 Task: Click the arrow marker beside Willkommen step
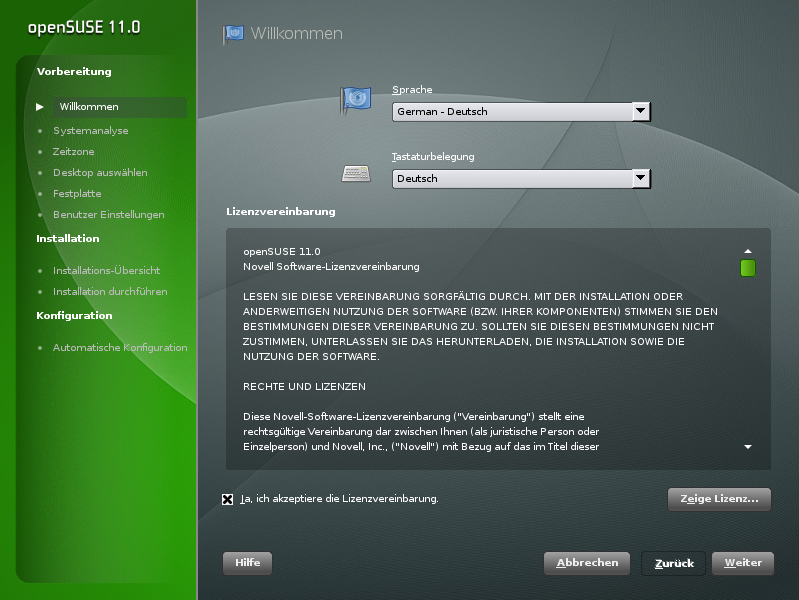40,107
